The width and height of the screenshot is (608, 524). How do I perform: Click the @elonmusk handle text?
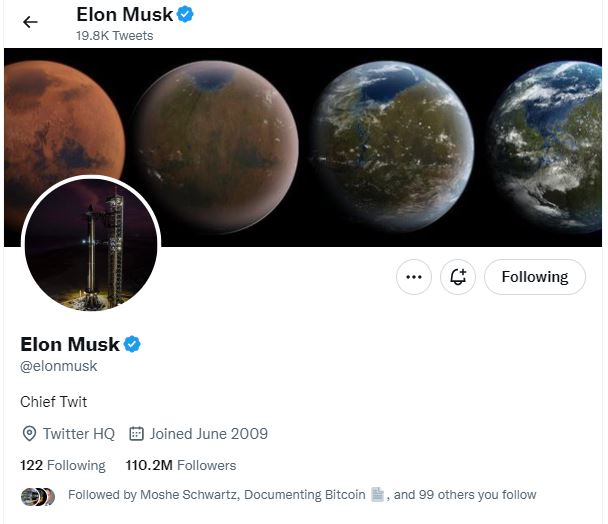click(x=59, y=366)
